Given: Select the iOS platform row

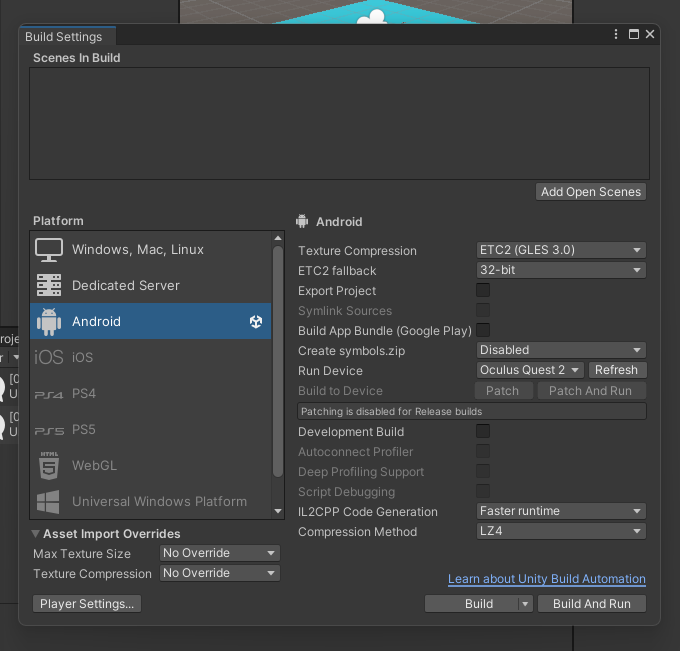Looking at the screenshot, I should [x=150, y=357].
